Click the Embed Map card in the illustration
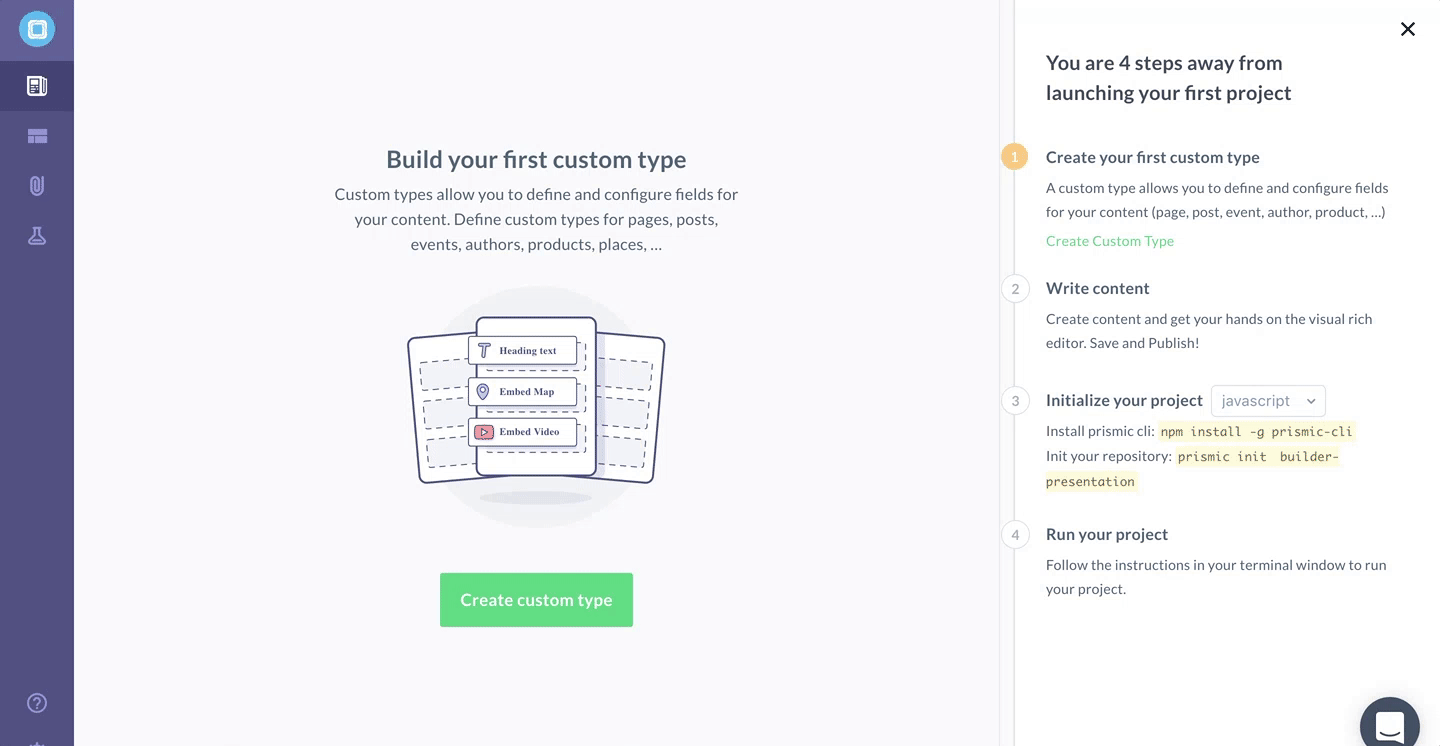Image resolution: width=1440 pixels, height=746 pixels. (x=522, y=391)
